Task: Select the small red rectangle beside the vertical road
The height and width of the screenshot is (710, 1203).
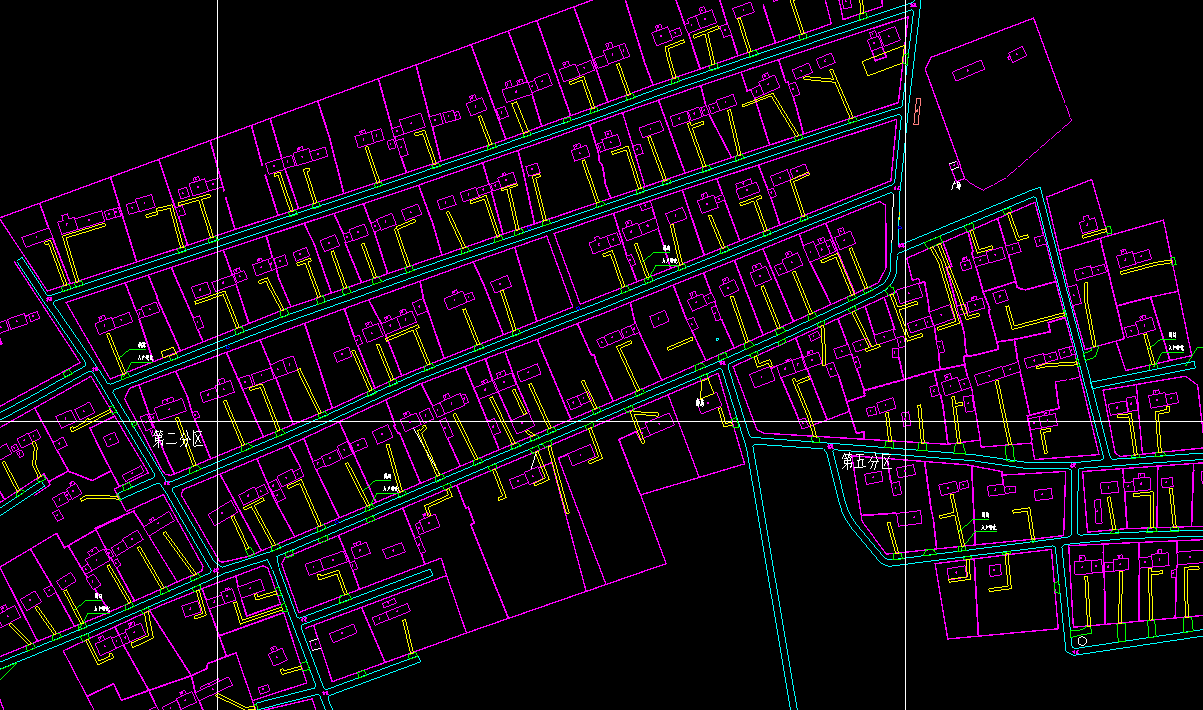Action: click(916, 111)
